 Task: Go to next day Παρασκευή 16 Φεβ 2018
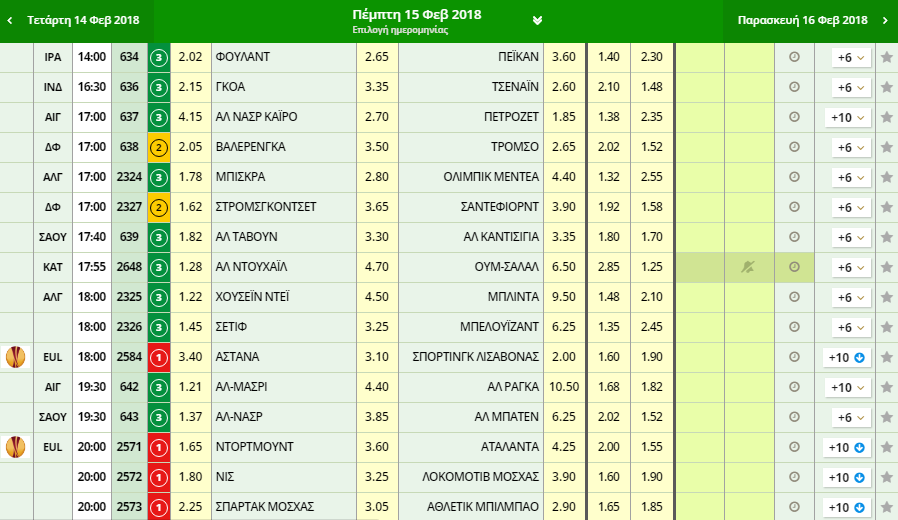click(812, 20)
